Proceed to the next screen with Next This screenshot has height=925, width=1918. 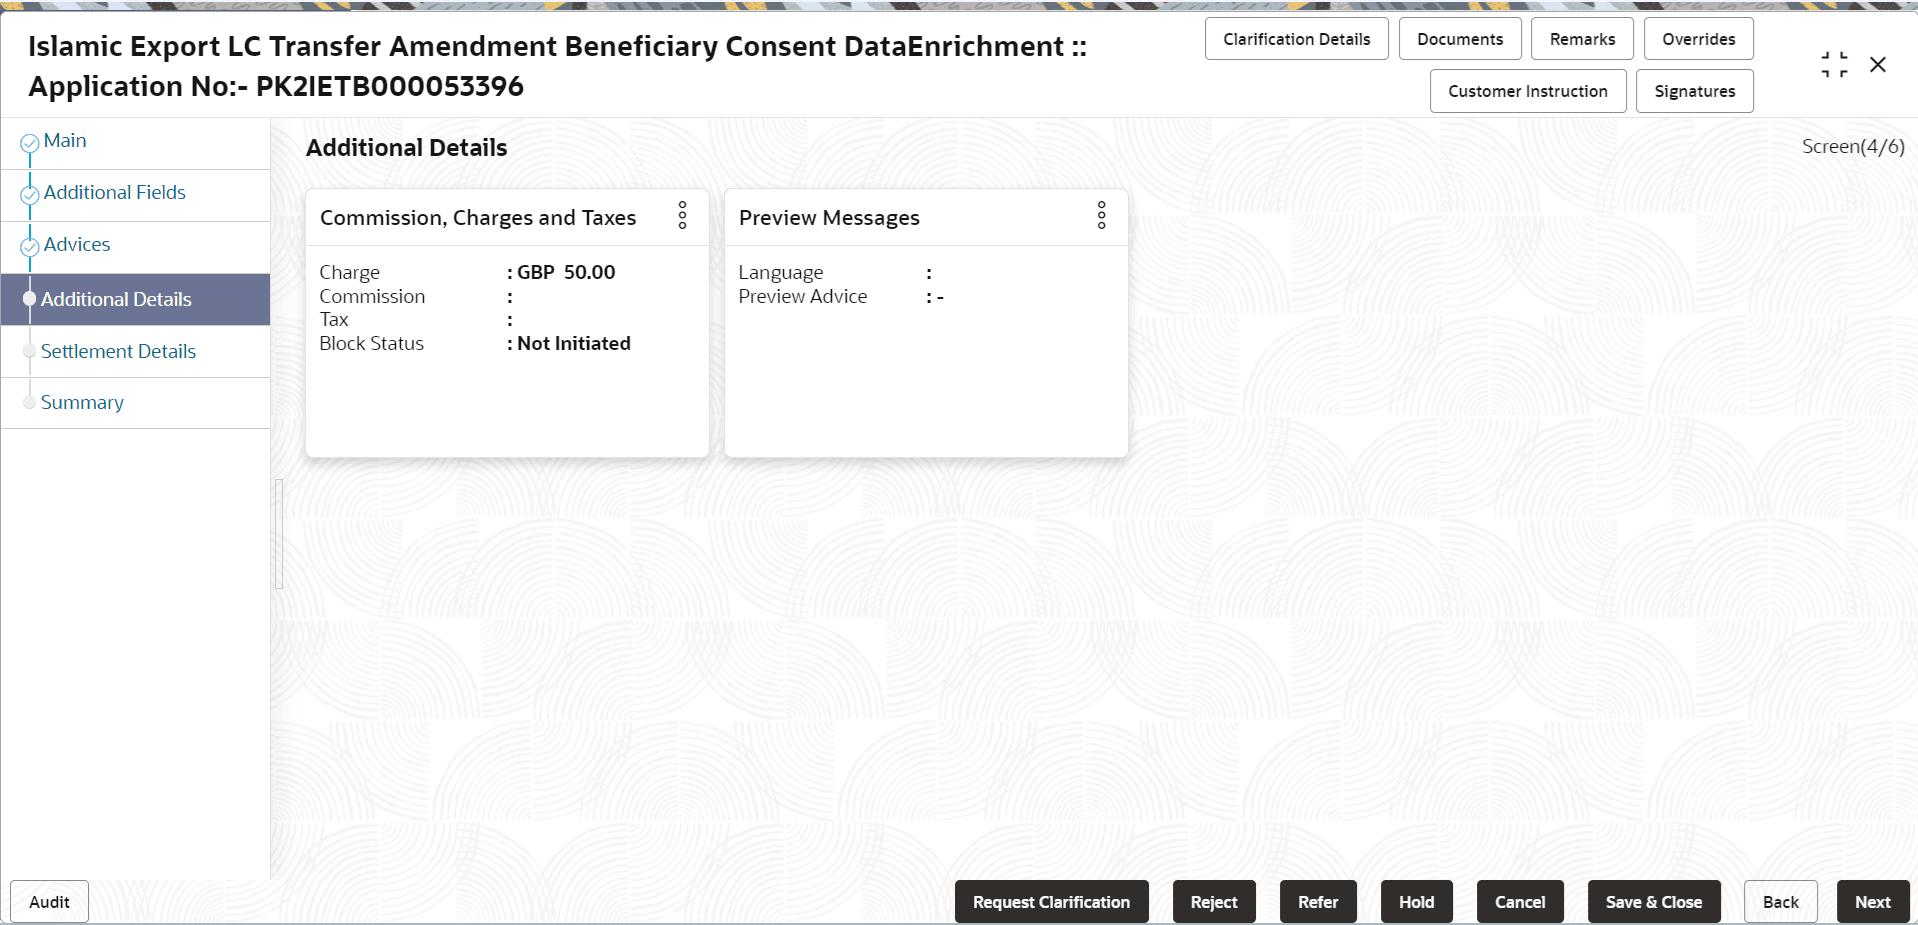coord(1872,901)
